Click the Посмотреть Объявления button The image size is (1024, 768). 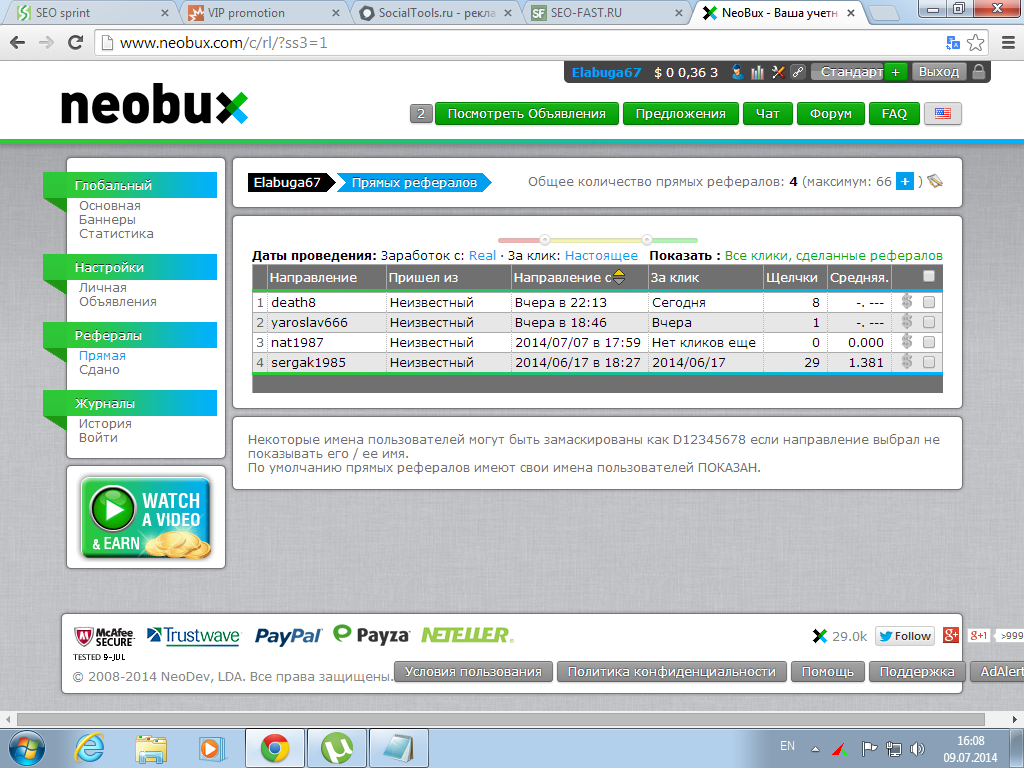pyautogui.click(x=526, y=114)
